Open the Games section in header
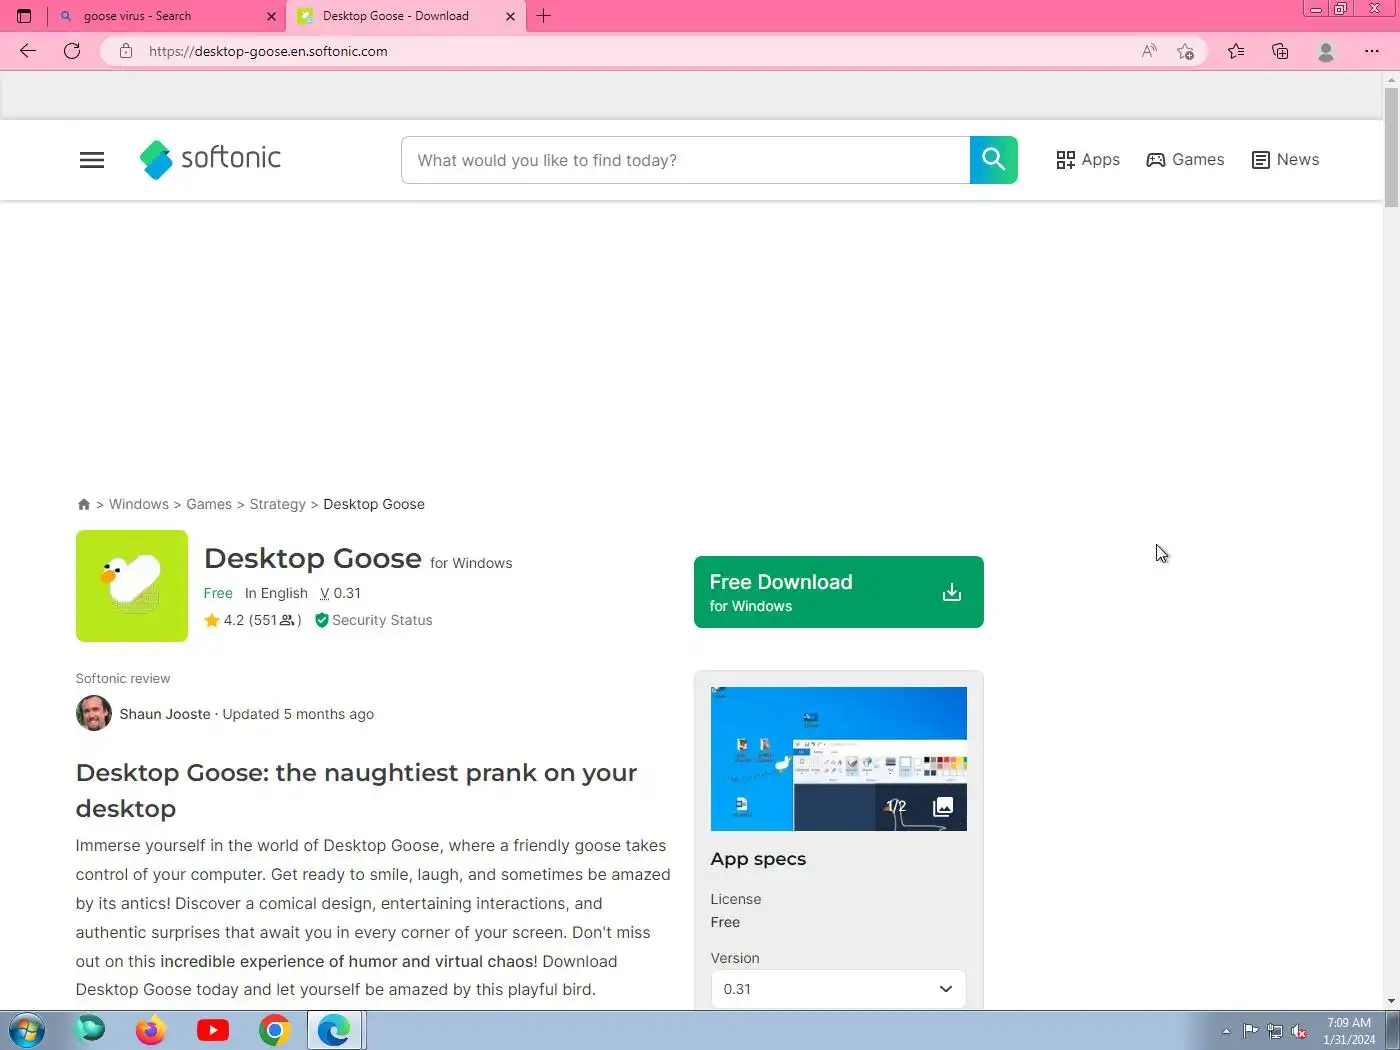 (1185, 160)
